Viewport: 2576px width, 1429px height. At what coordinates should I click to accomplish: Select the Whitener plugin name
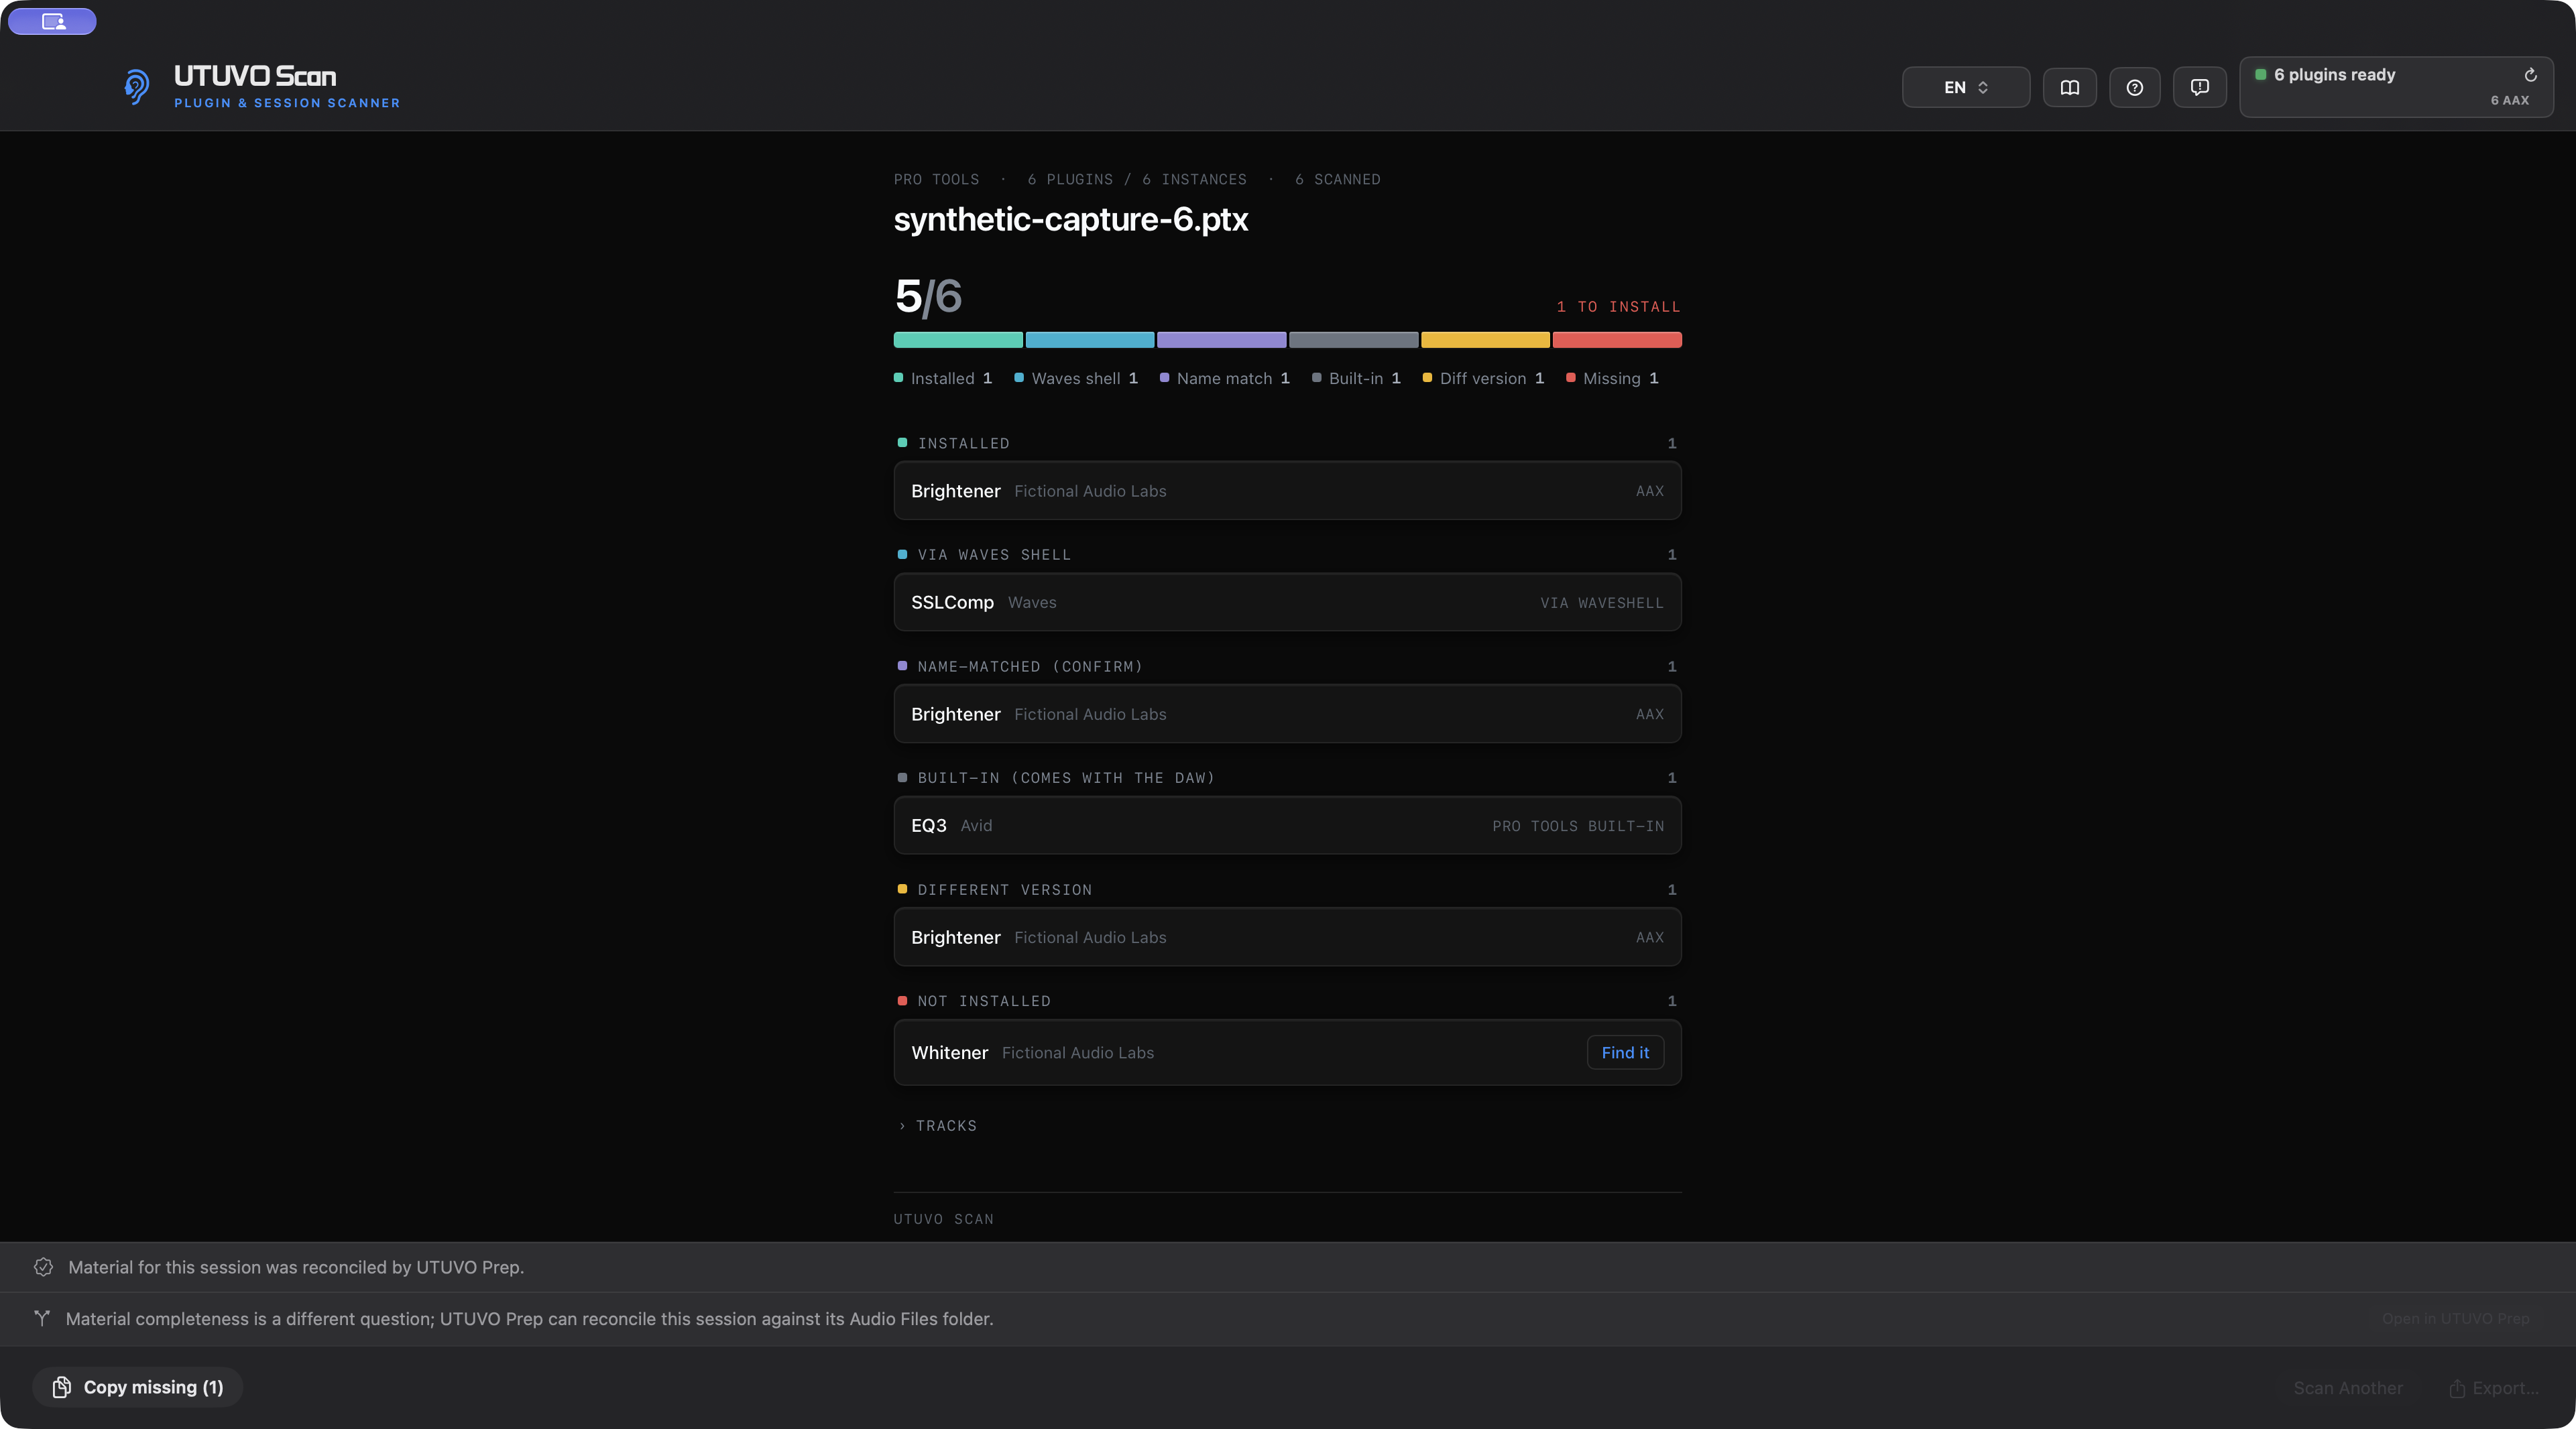[x=949, y=1052]
